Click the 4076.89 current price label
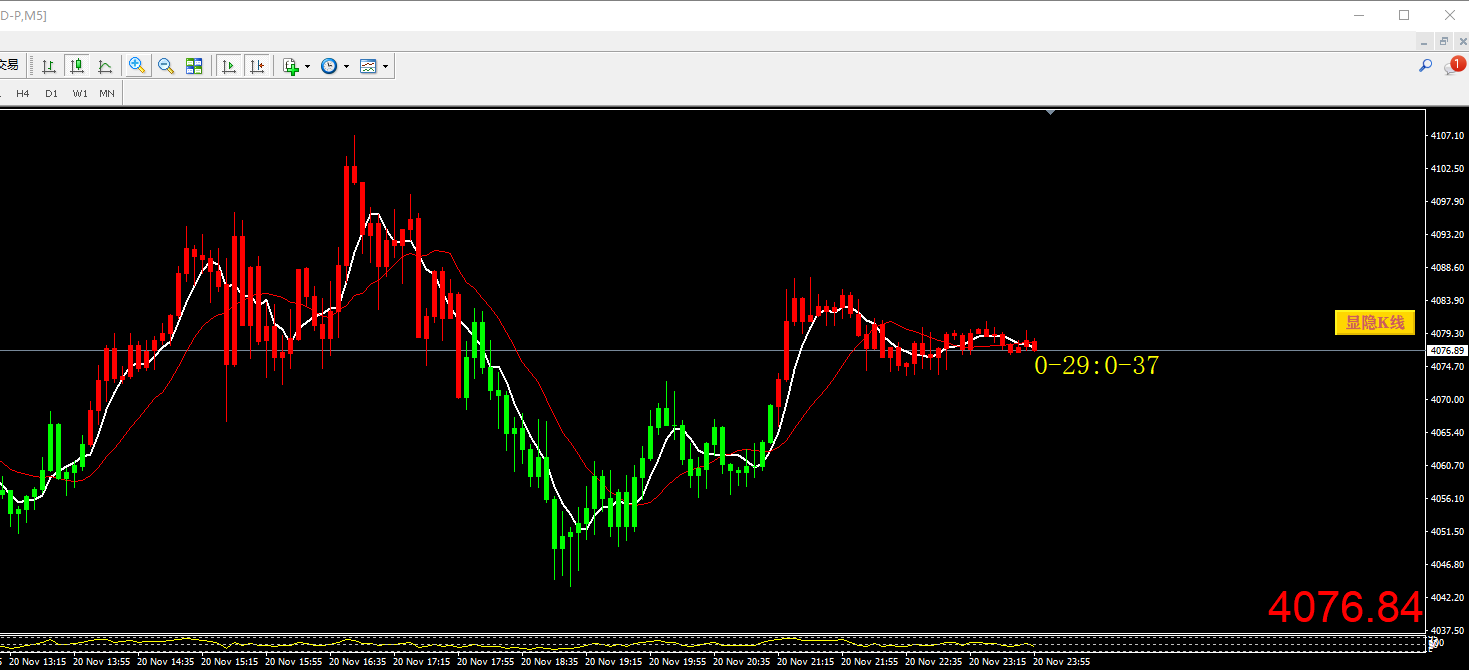This screenshot has width=1469, height=670. point(1448,350)
